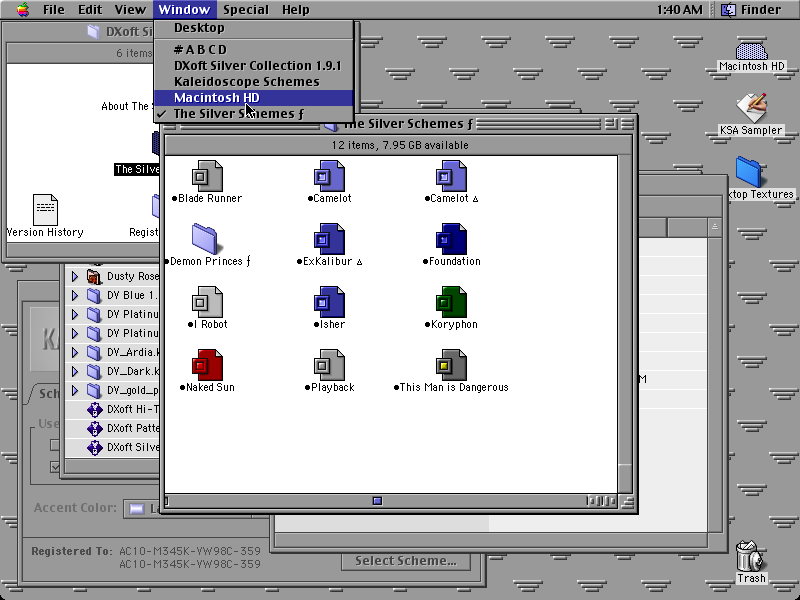This screenshot has height=600, width=800.
Task: Select the green Koryphon scheme icon
Action: (x=451, y=302)
